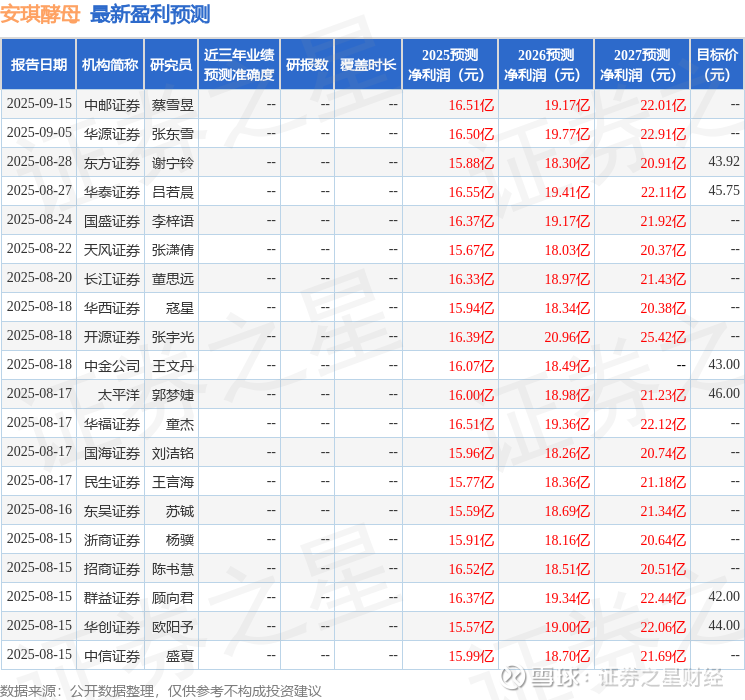Click analyst name 吕若晨
Image resolution: width=745 pixels, height=700 pixels.
[x=172, y=192]
